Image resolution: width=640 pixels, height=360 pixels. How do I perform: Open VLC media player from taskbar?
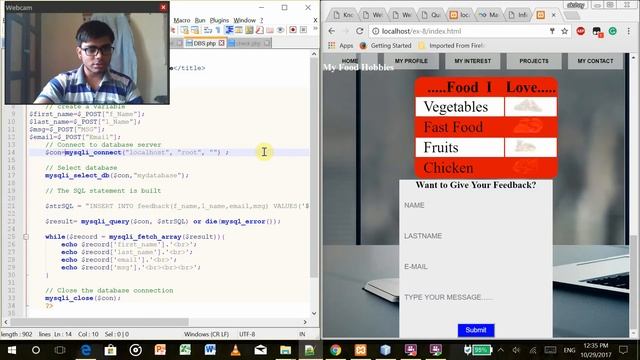[235, 350]
